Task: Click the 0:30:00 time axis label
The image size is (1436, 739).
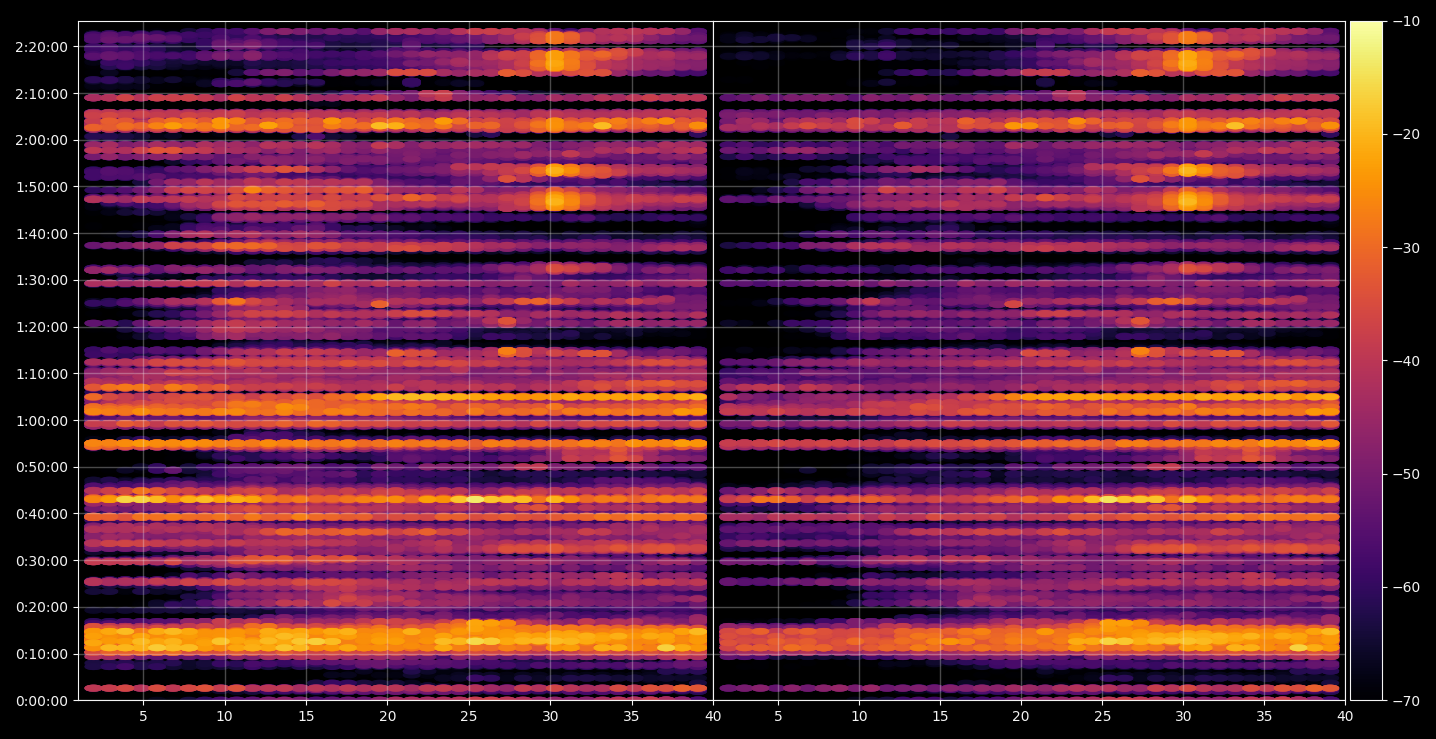Action: 42,560
